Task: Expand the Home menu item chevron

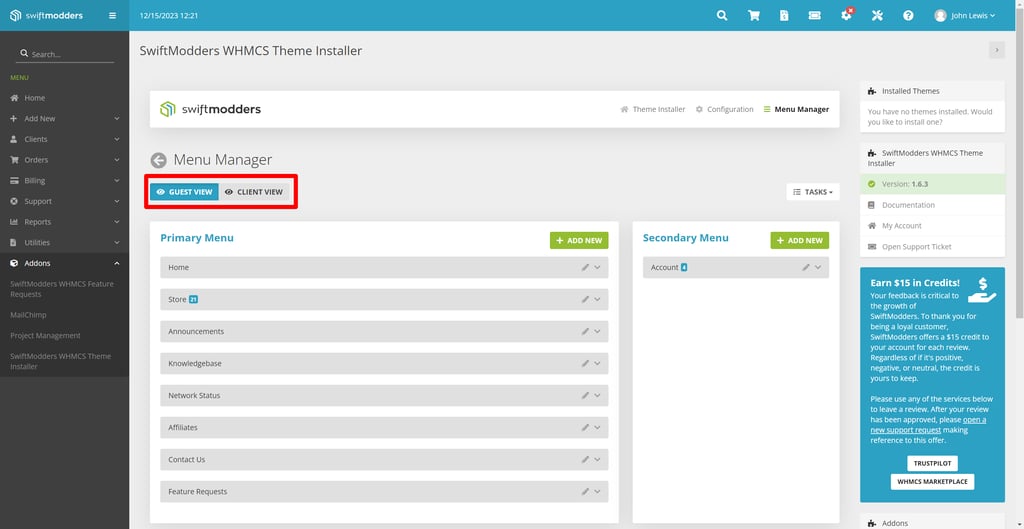Action: click(598, 267)
